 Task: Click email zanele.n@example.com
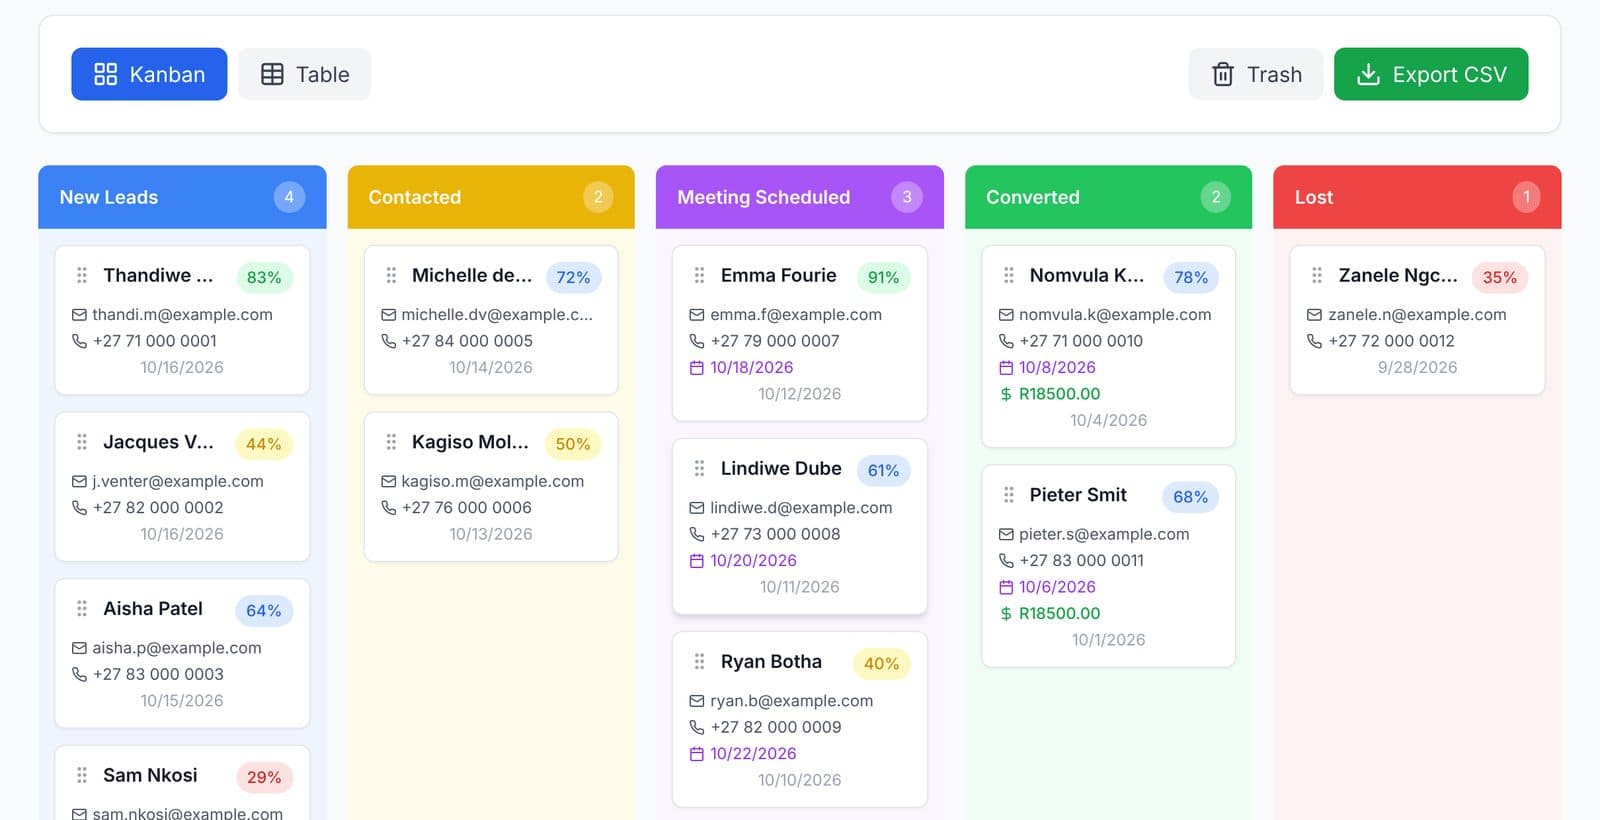[x=1417, y=314]
